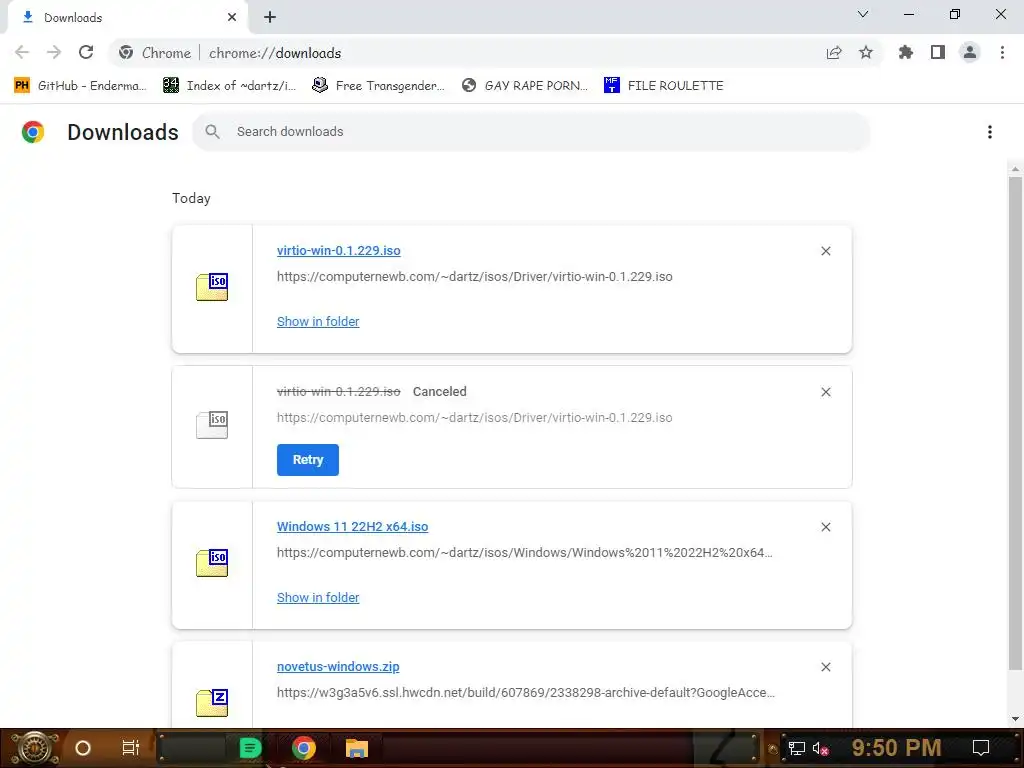Click the Chrome logo beside Downloads heading
The image size is (1024, 768).
33,132
